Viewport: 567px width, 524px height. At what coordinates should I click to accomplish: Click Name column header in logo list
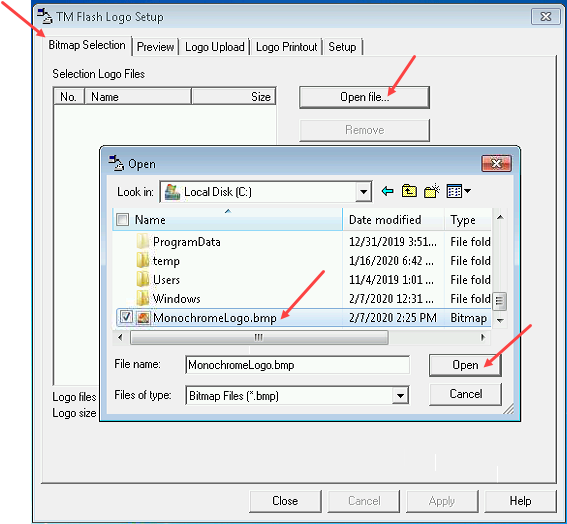click(138, 97)
